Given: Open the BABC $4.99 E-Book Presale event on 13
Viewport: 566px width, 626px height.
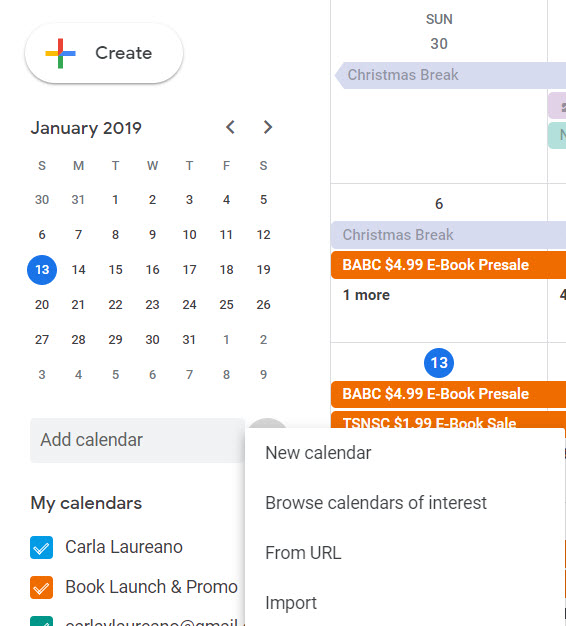Looking at the screenshot, I should 449,394.
